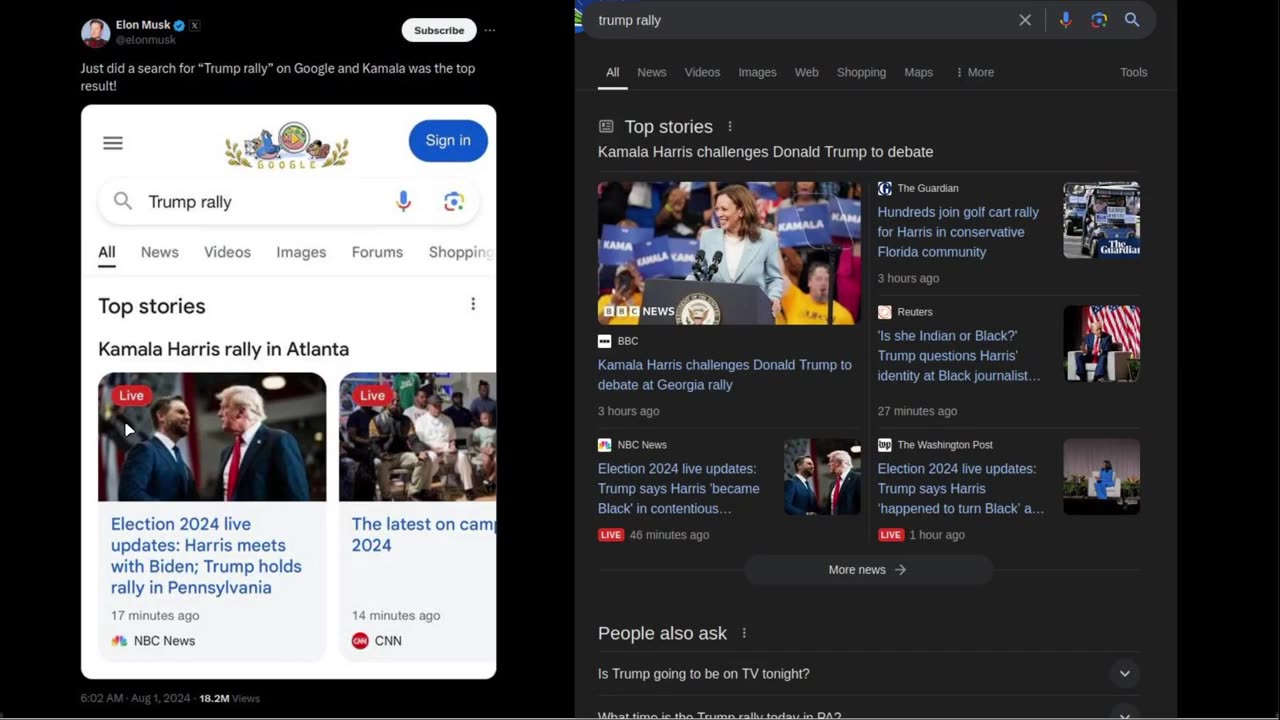Open 'The latest on camp' CNN headline
The height and width of the screenshot is (720, 1280).
click(424, 534)
